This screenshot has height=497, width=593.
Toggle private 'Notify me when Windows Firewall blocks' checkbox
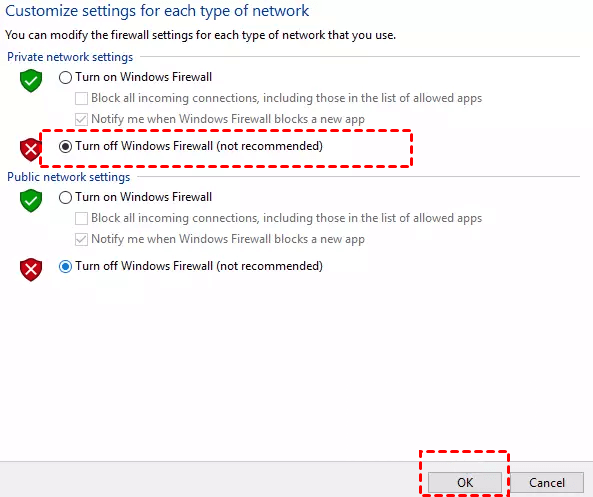[81, 119]
